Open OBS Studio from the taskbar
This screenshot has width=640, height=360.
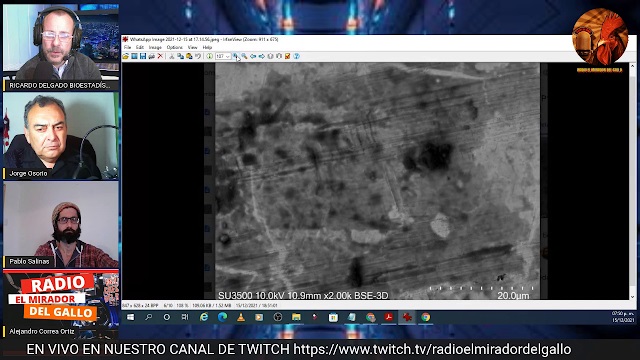(278, 317)
